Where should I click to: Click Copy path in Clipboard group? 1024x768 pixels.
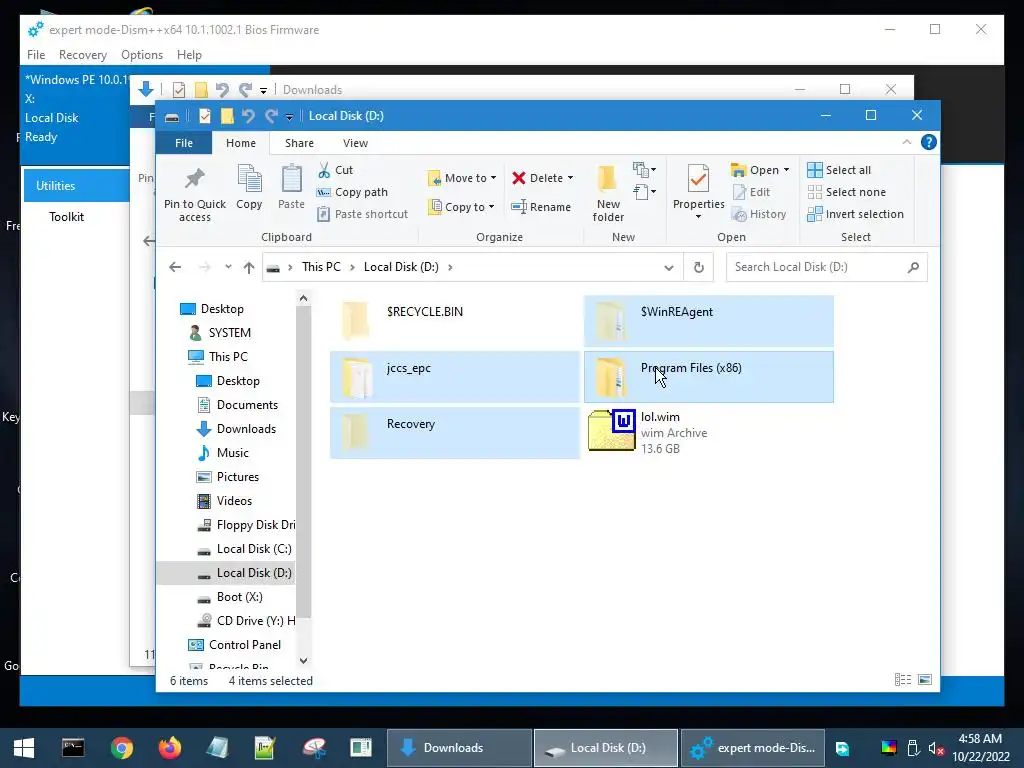pos(353,192)
